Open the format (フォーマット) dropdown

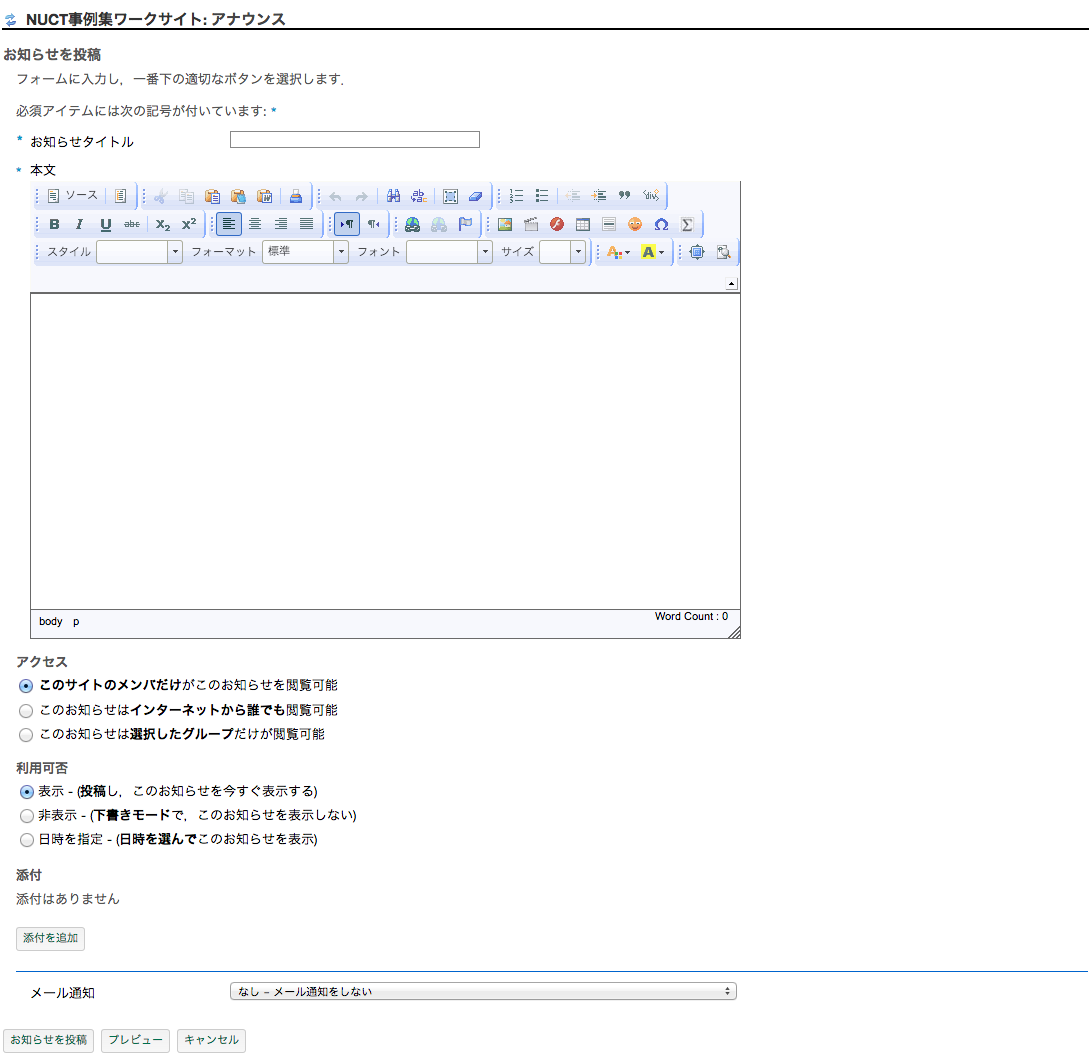tap(305, 252)
